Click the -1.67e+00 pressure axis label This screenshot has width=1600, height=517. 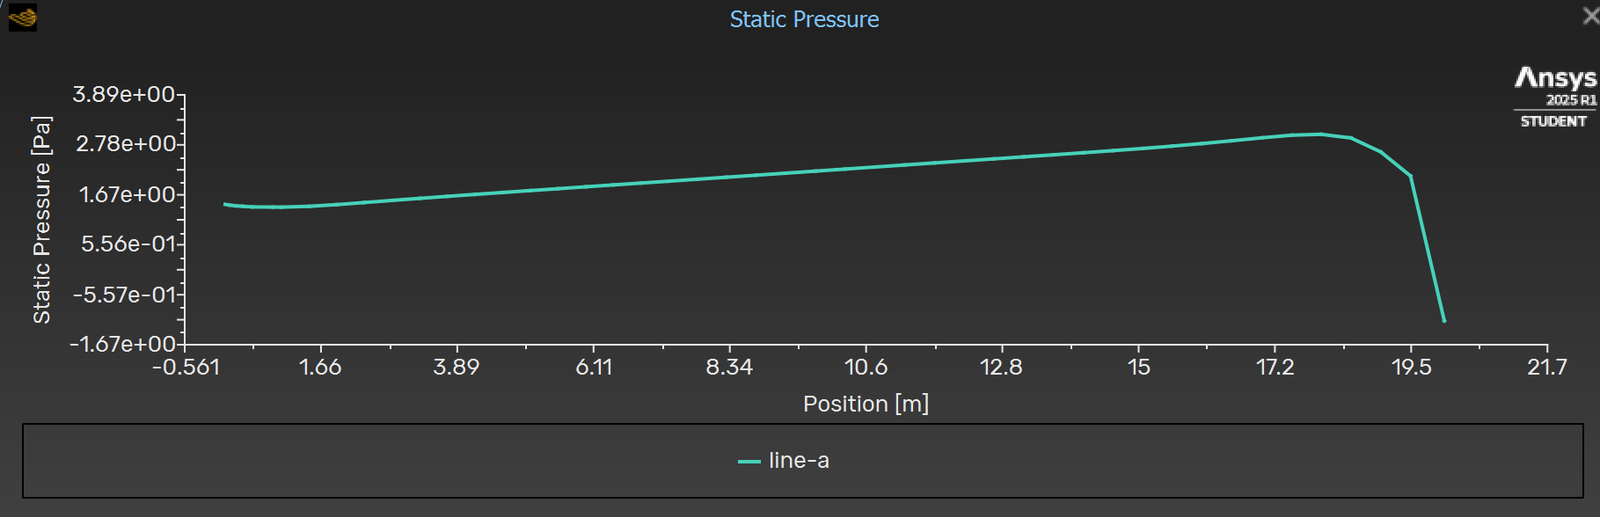pyautogui.click(x=122, y=344)
